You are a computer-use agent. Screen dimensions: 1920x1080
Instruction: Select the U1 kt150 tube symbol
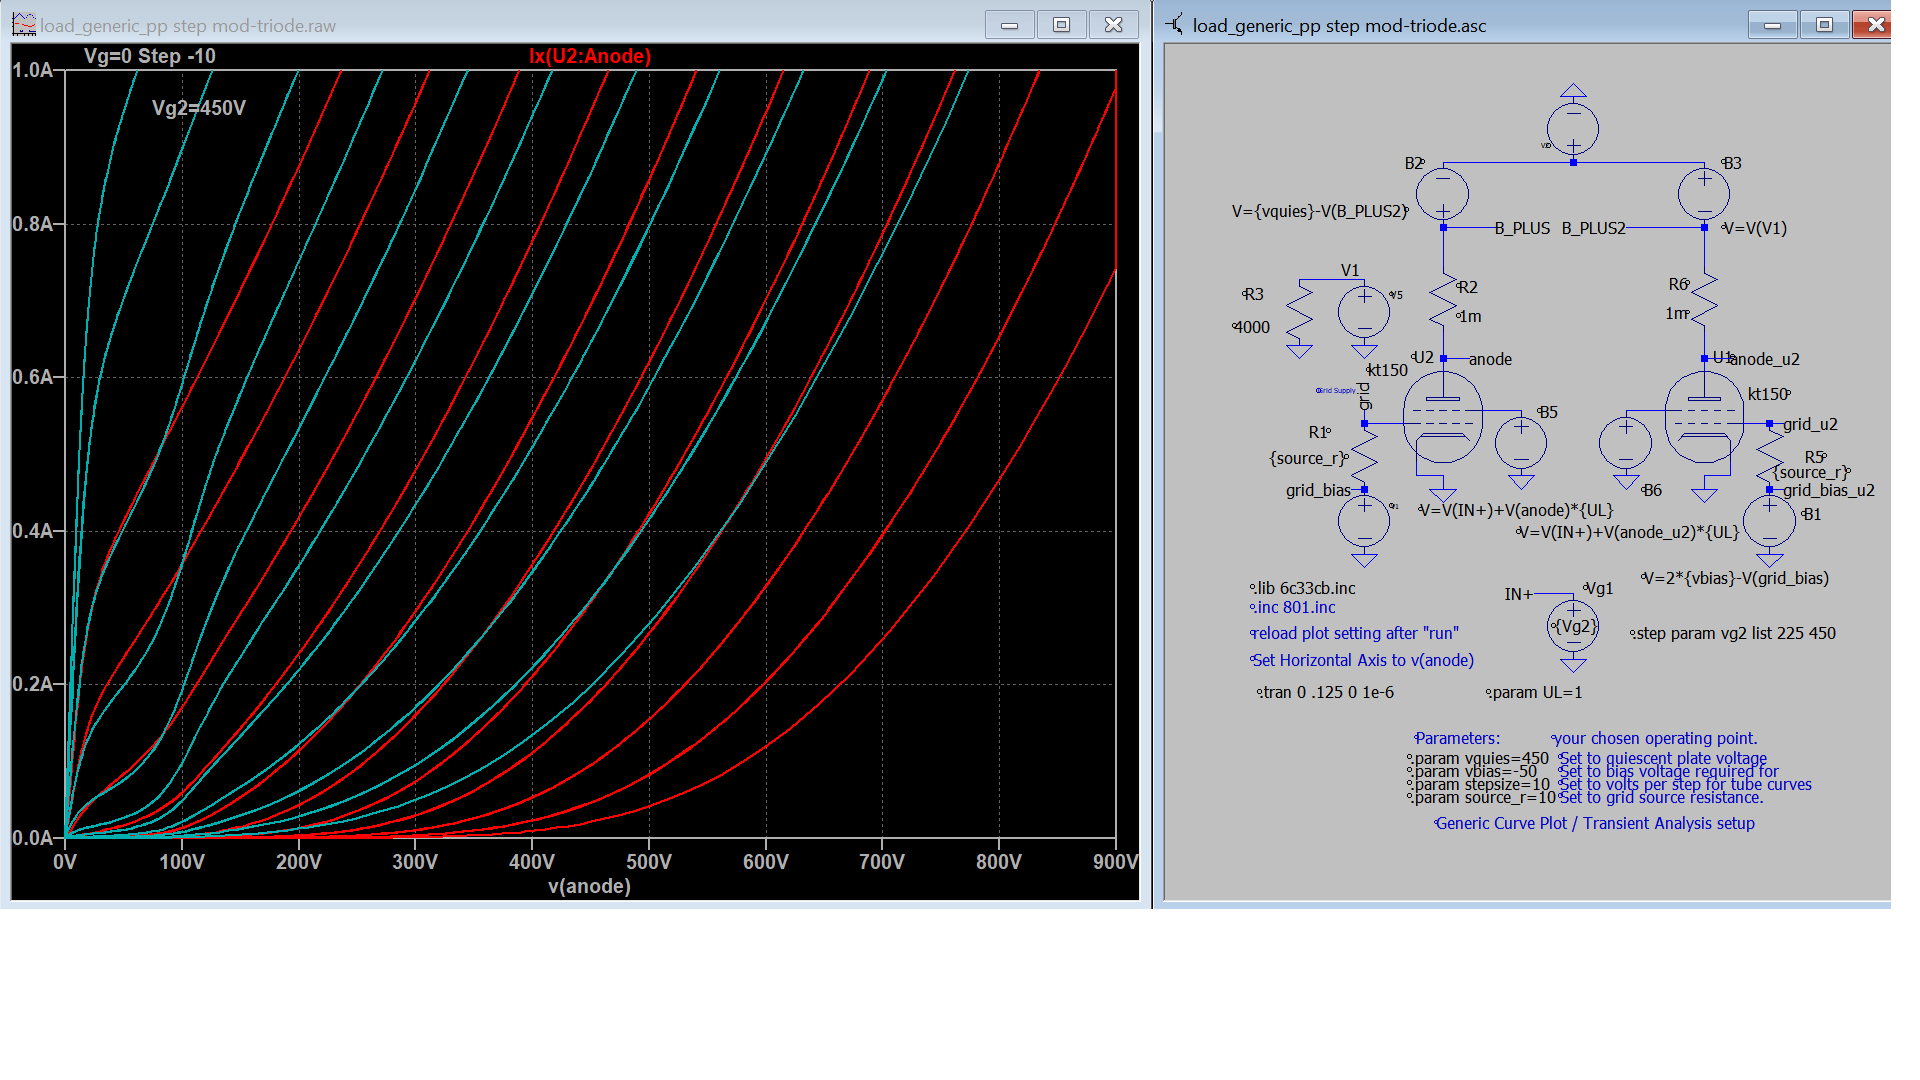1704,418
